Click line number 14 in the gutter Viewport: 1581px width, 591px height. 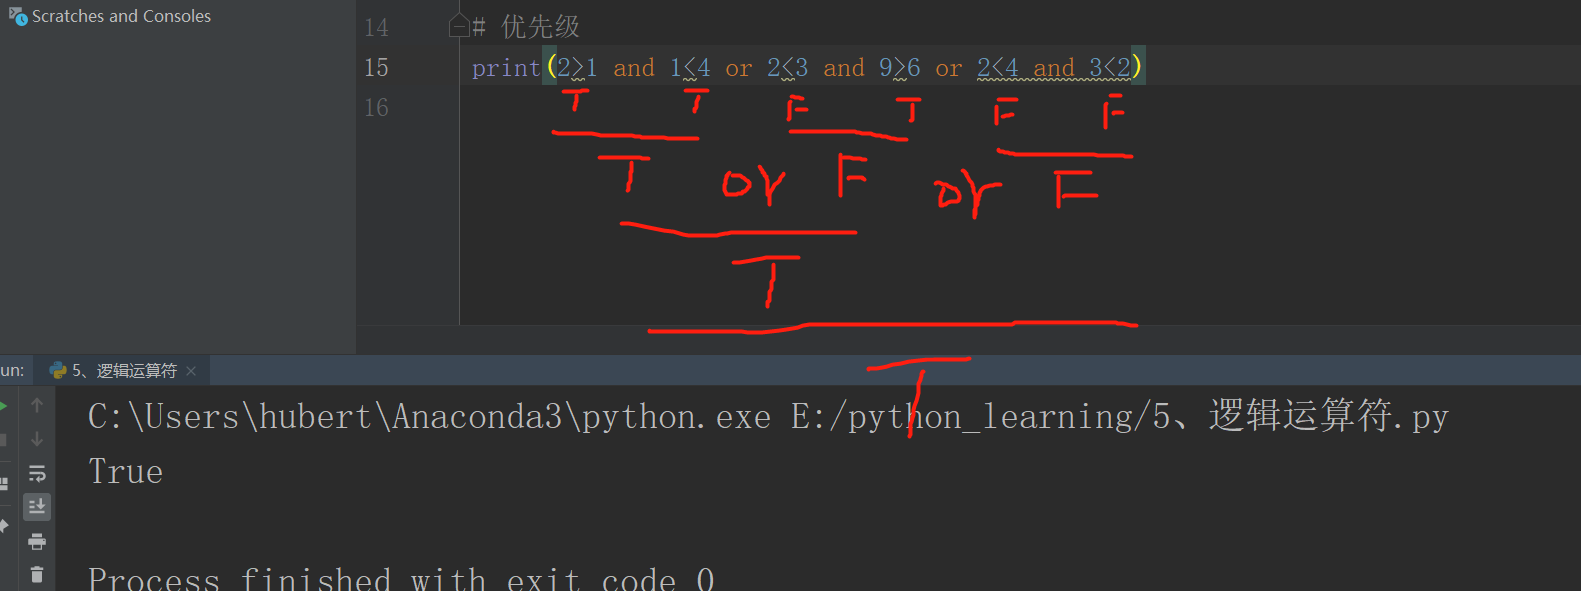coord(376,27)
